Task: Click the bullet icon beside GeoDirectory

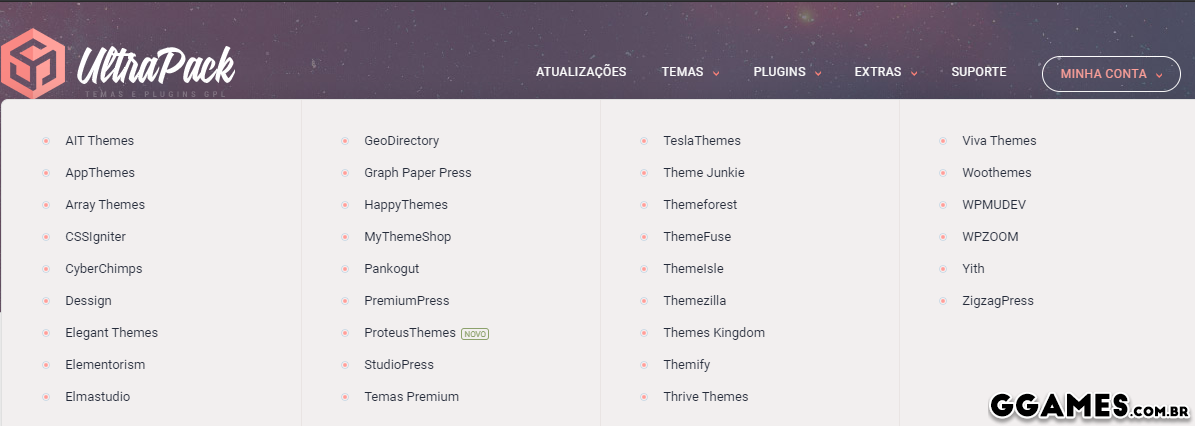Action: [345, 141]
